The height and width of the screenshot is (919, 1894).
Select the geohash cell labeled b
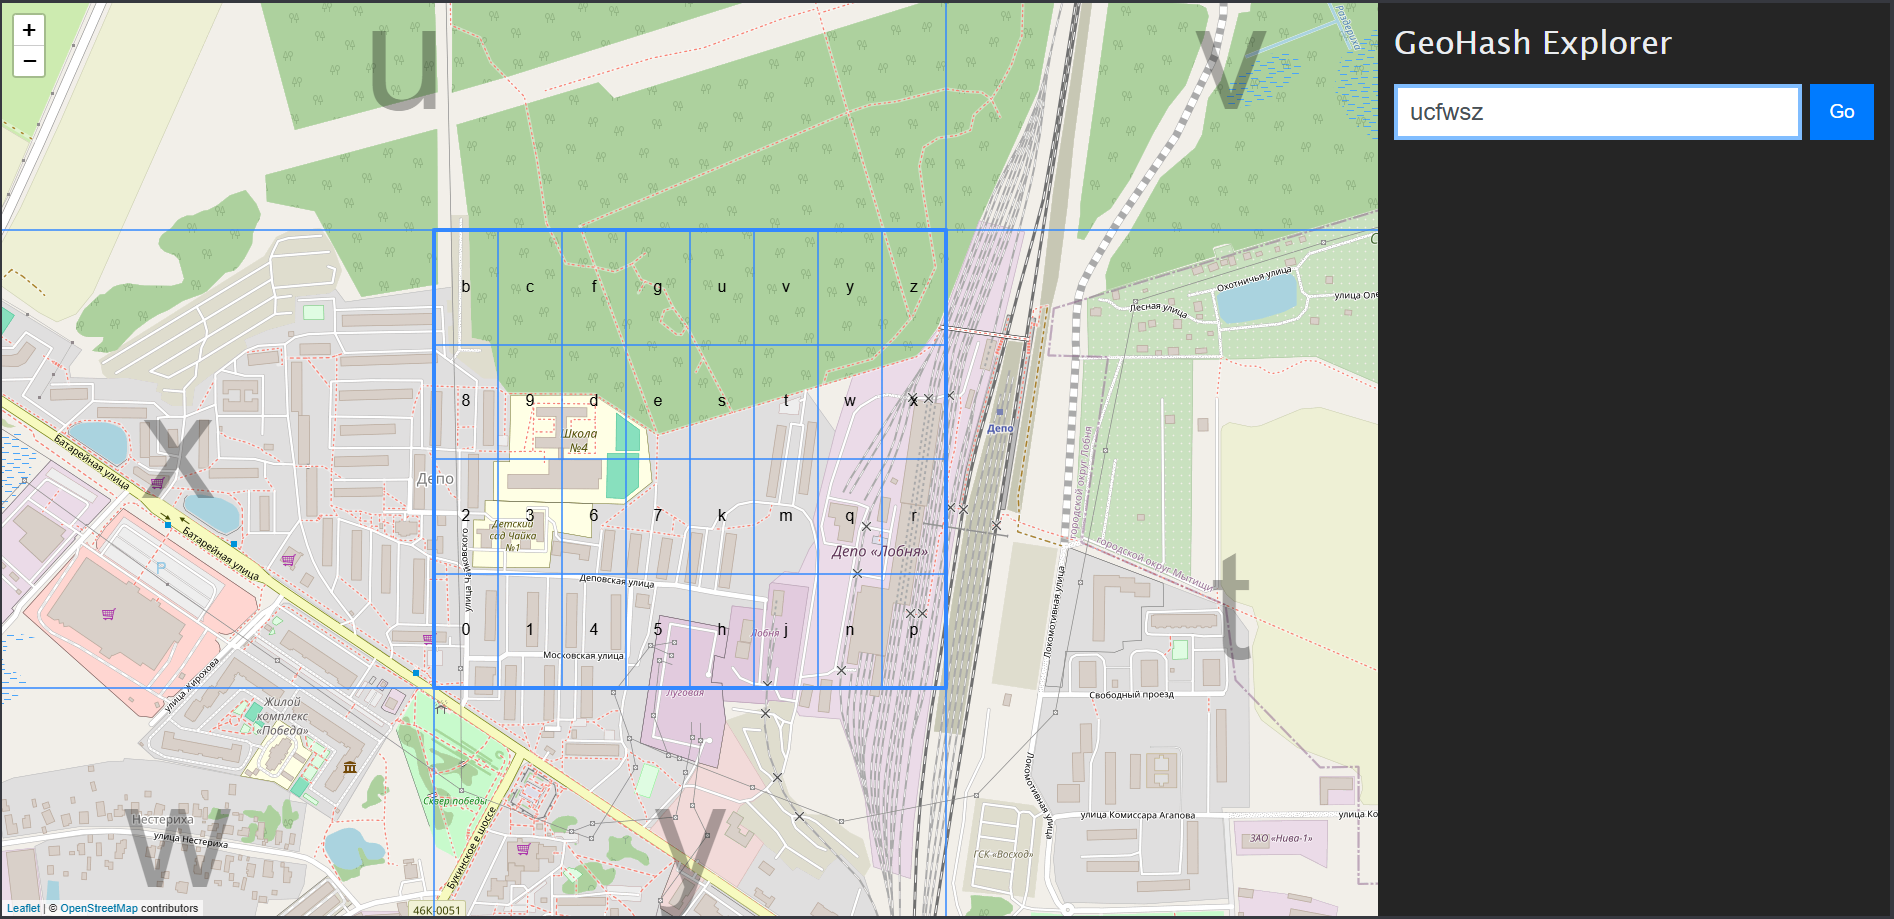tap(466, 288)
